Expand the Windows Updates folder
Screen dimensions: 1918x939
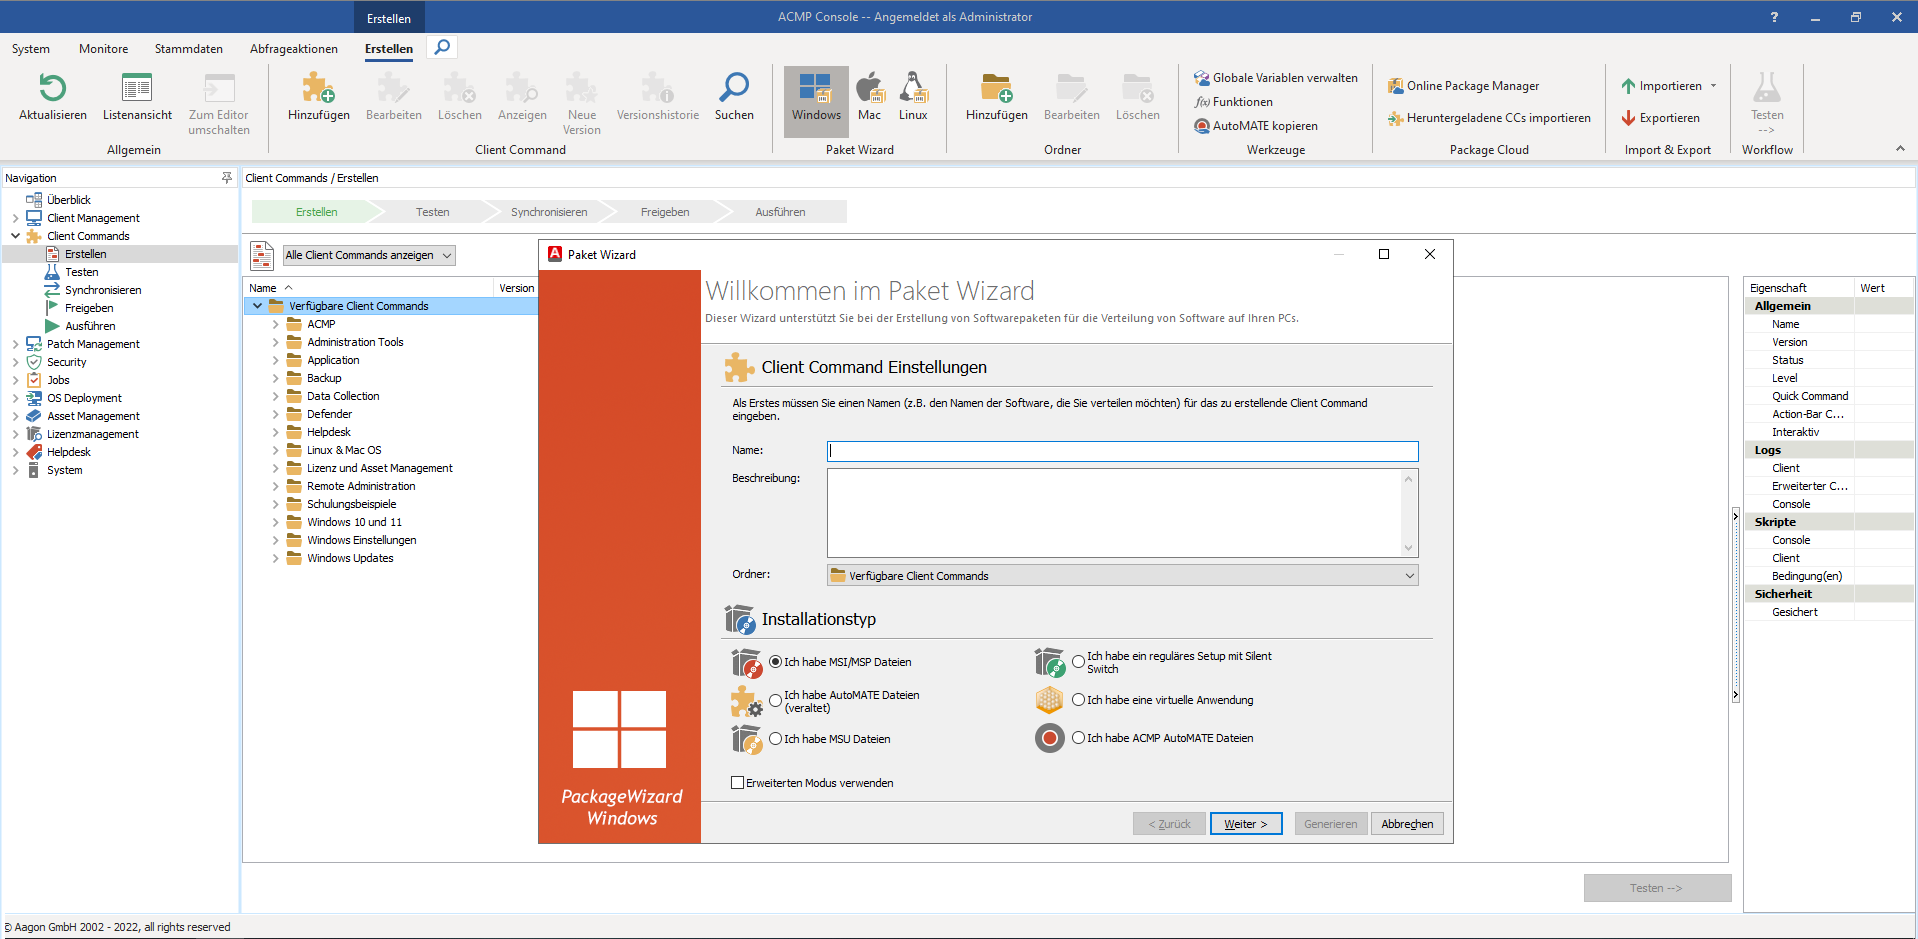[276, 558]
